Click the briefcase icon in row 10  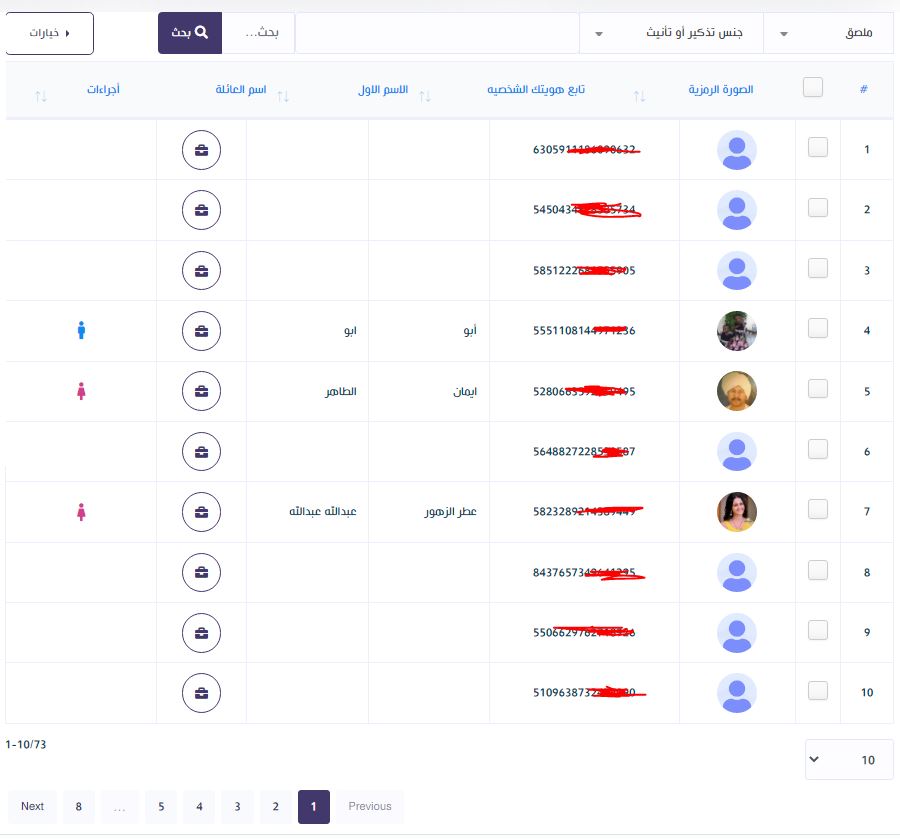coord(201,693)
